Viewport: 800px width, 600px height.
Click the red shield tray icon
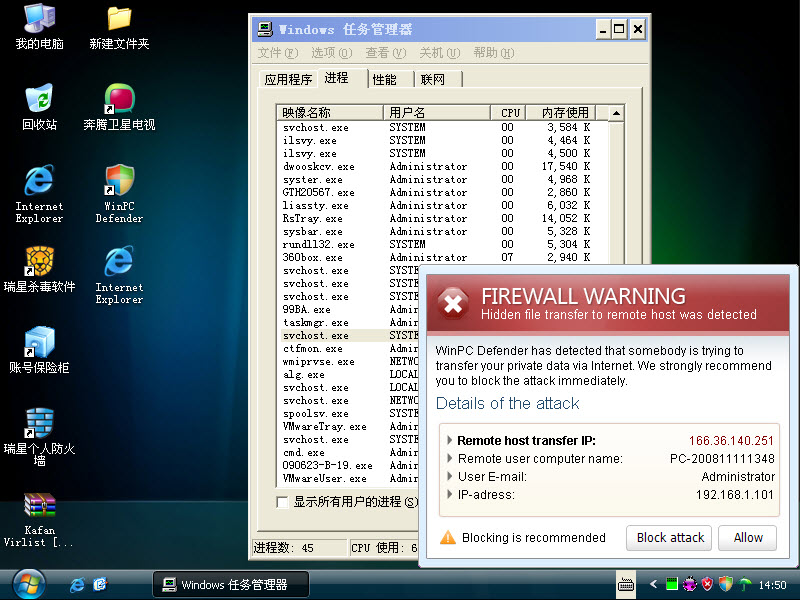pos(707,584)
